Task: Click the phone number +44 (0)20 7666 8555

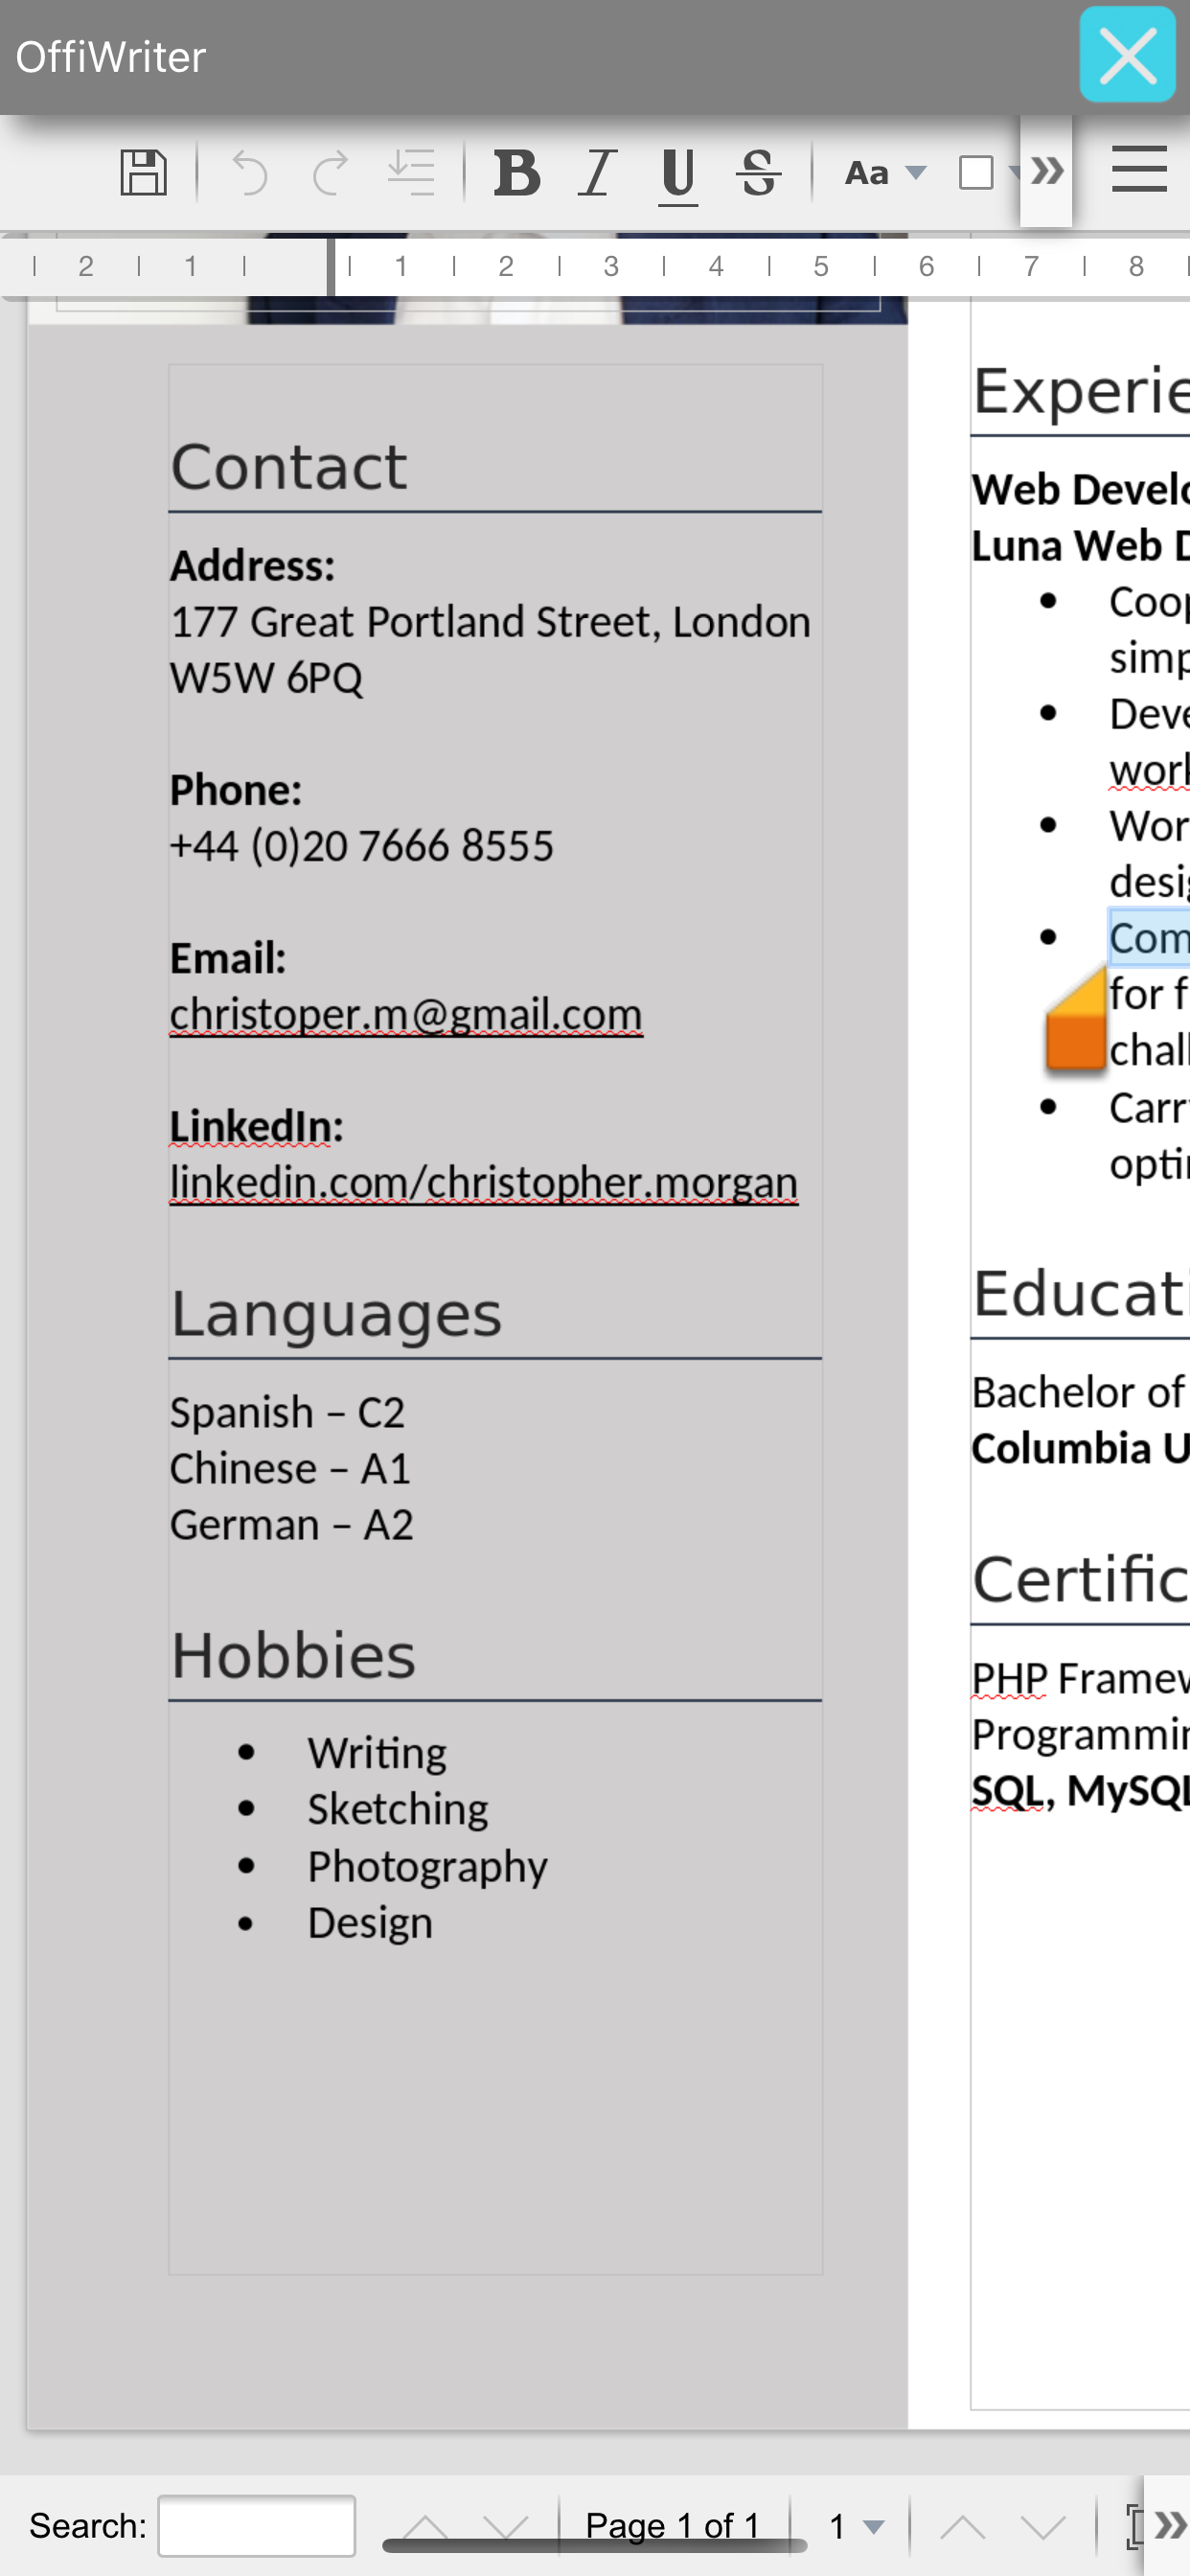Action: pyautogui.click(x=361, y=846)
